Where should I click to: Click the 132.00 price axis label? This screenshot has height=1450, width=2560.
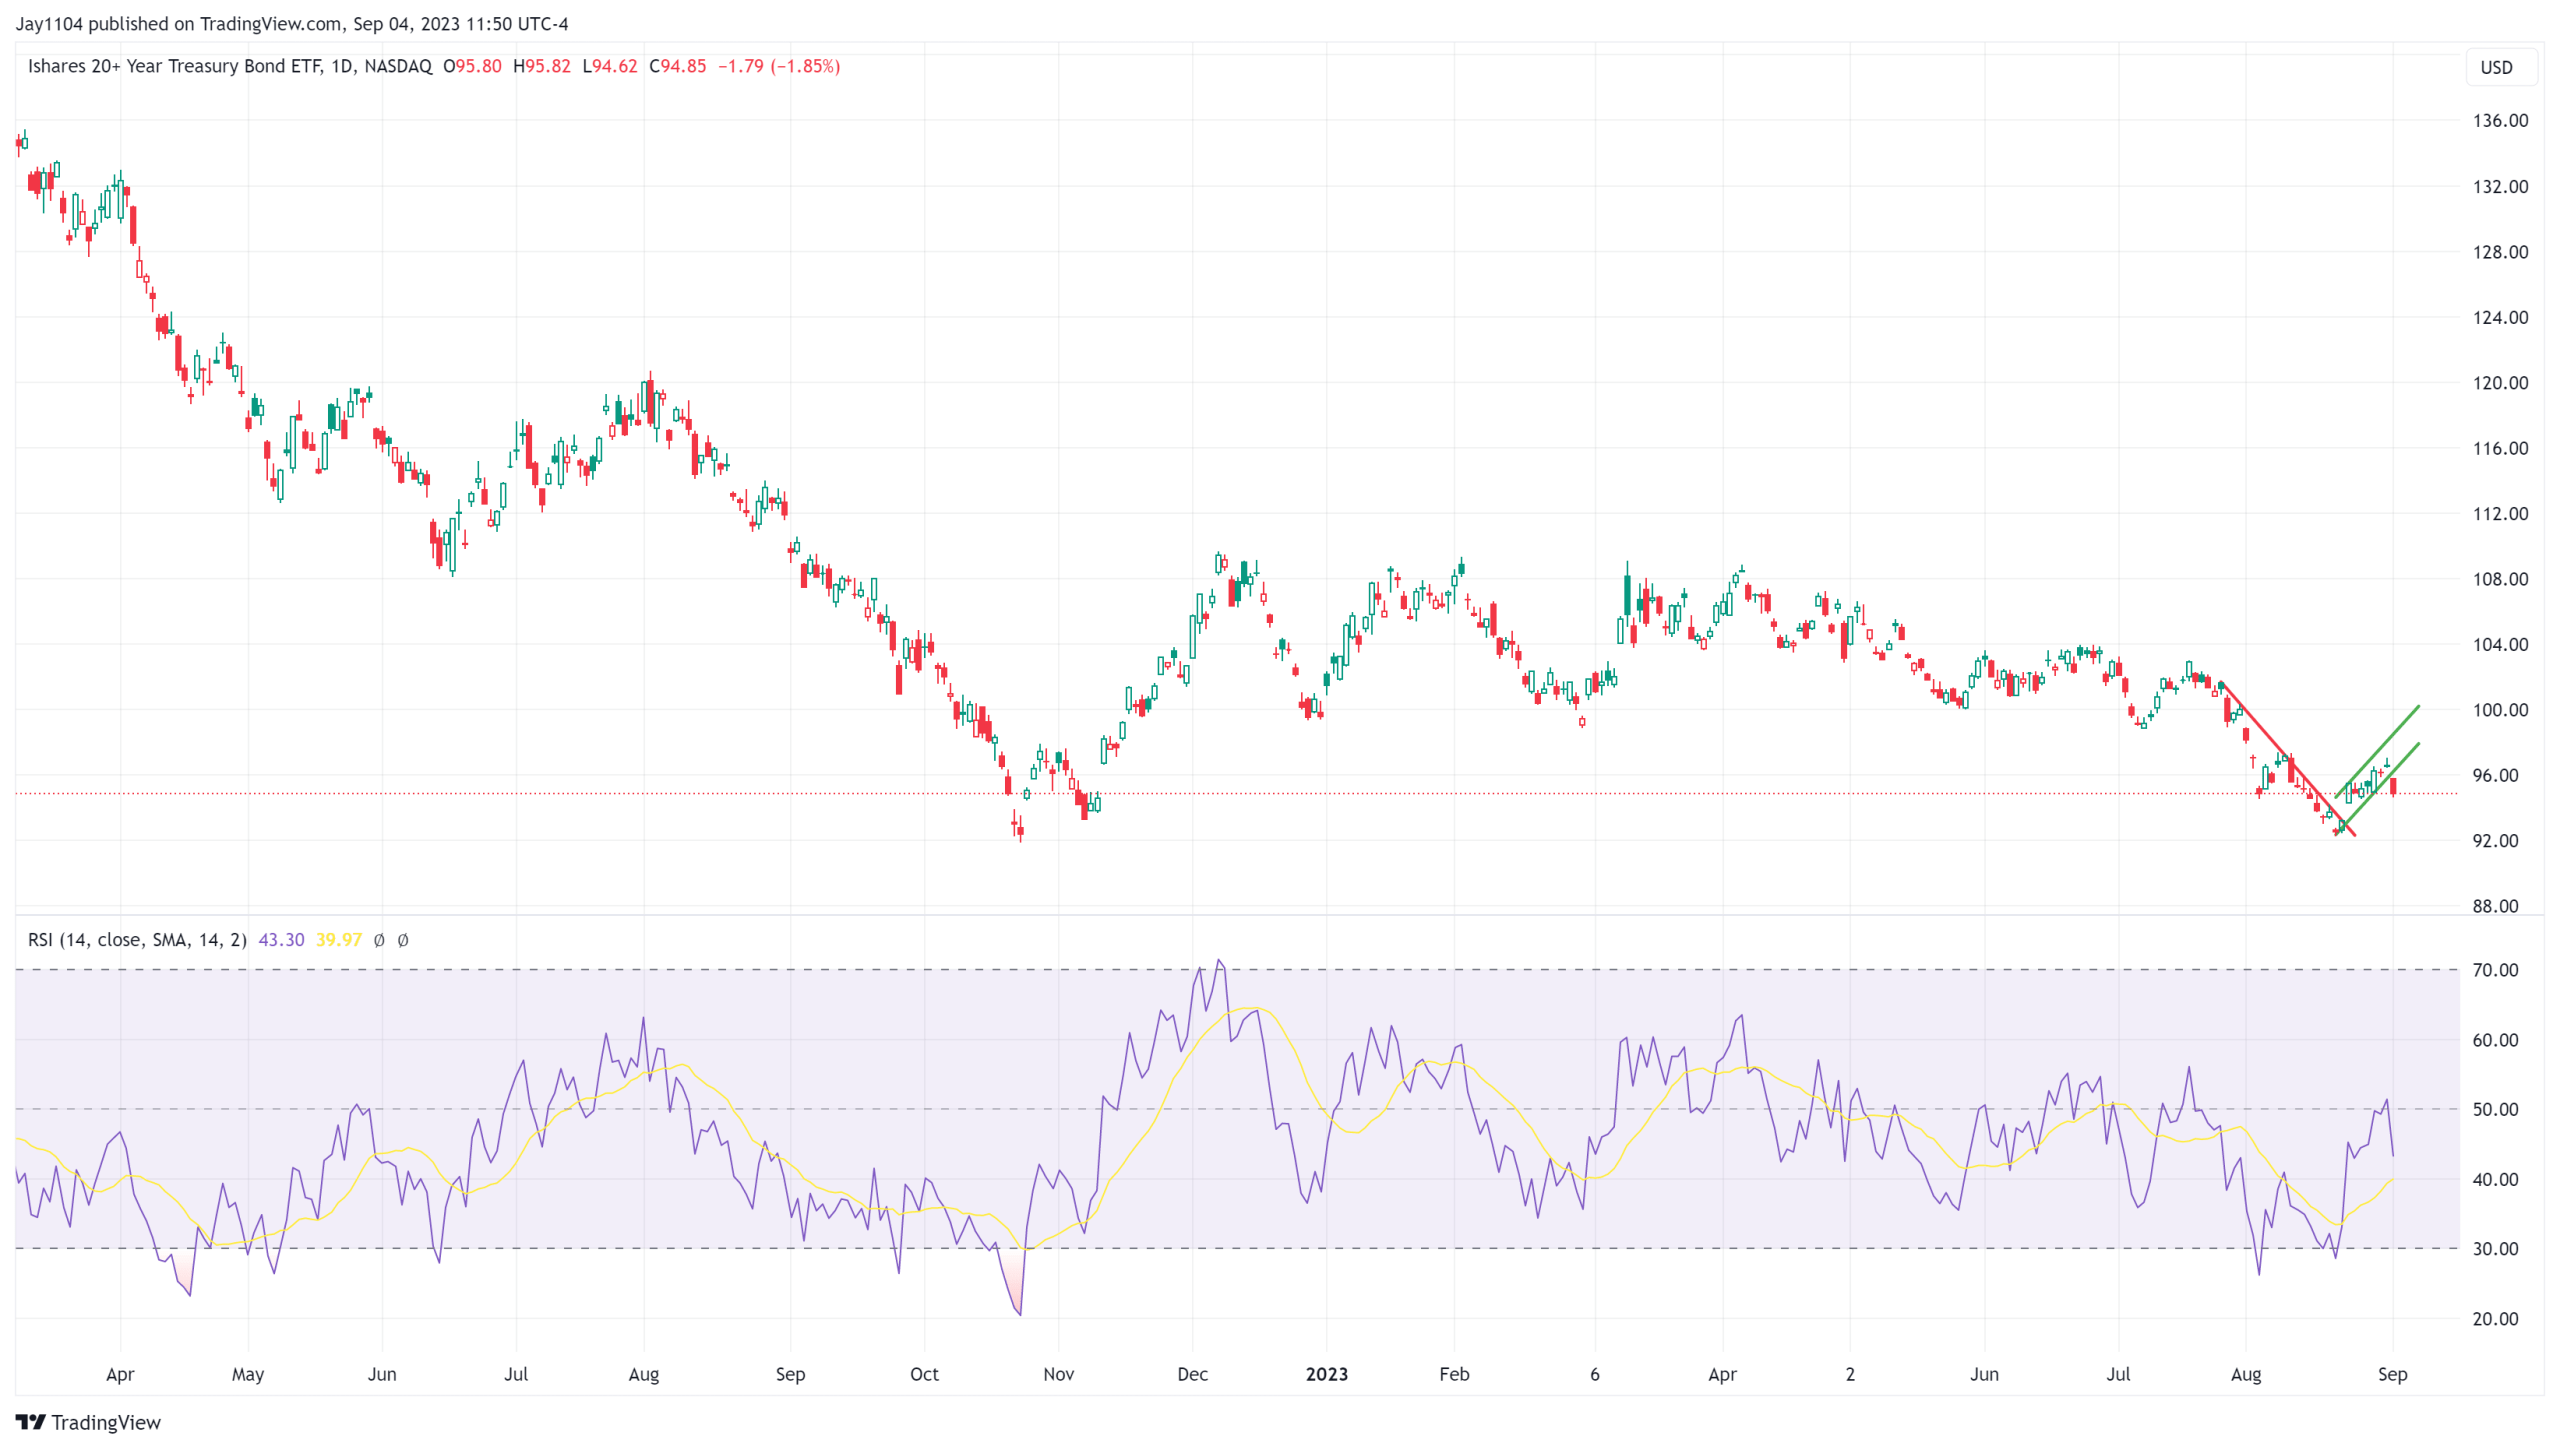[x=2500, y=187]
